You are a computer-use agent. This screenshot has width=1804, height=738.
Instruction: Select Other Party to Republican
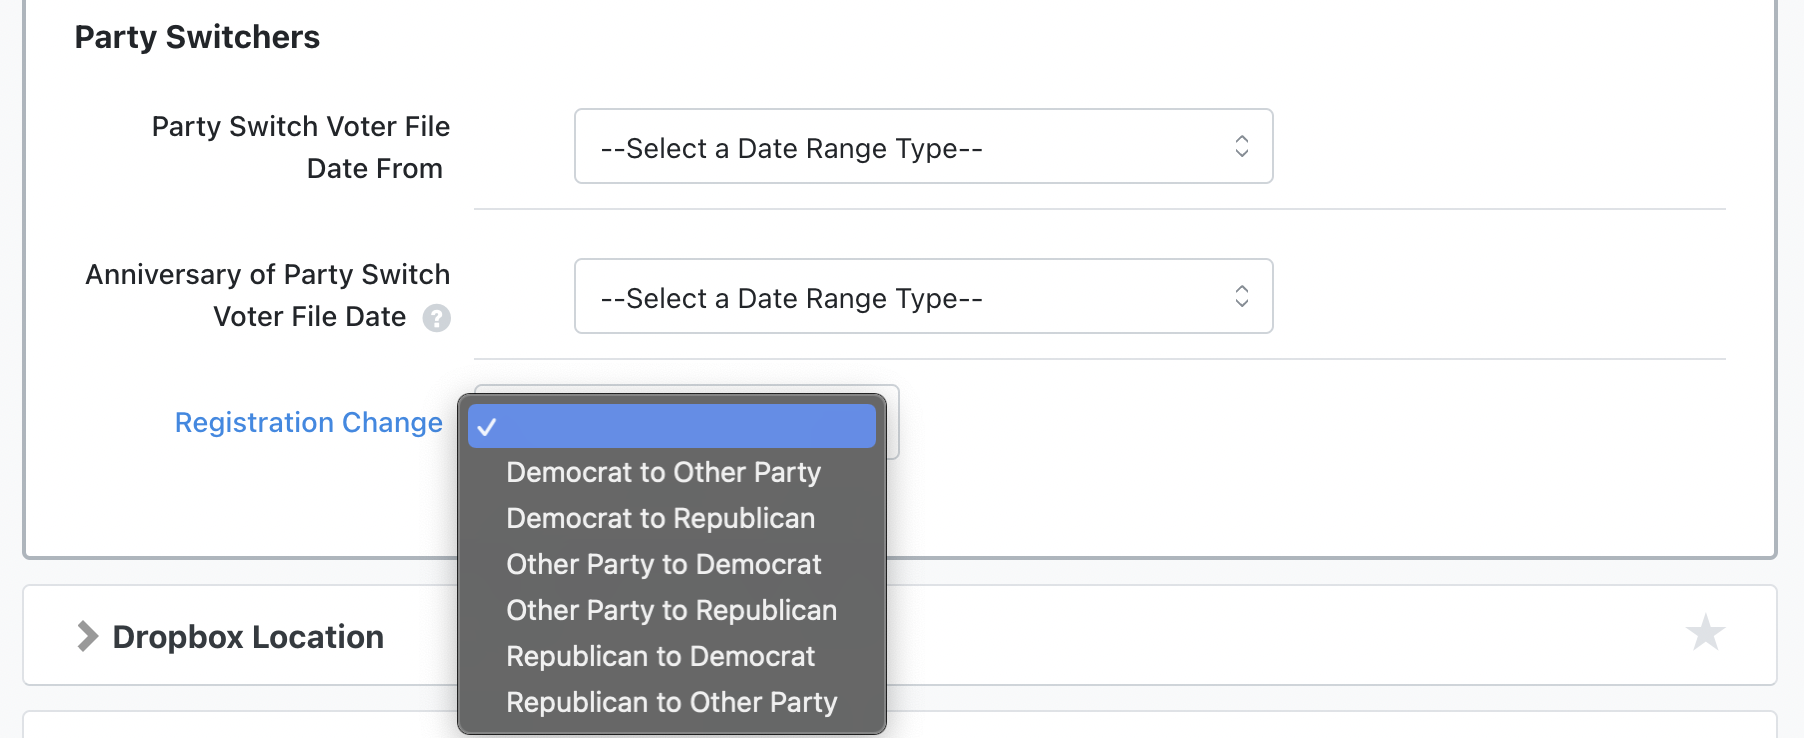tap(671, 610)
